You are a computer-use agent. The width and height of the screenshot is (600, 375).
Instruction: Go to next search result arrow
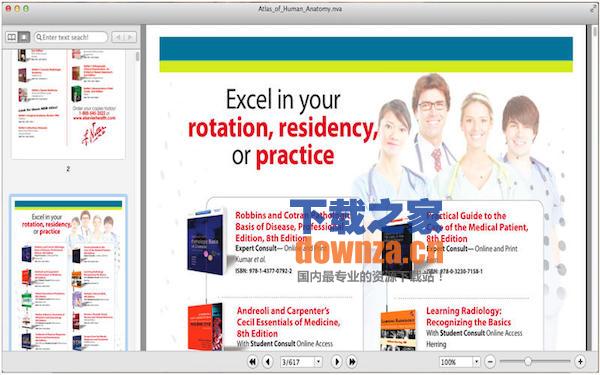point(130,37)
